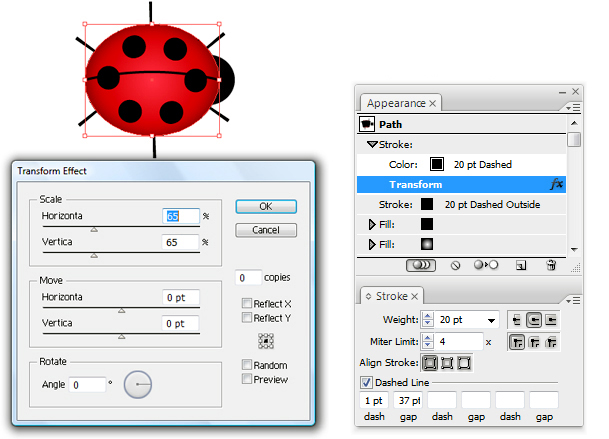The width and height of the screenshot is (609, 439).
Task: Align Stroke to Outside icon
Action: pos(464,363)
